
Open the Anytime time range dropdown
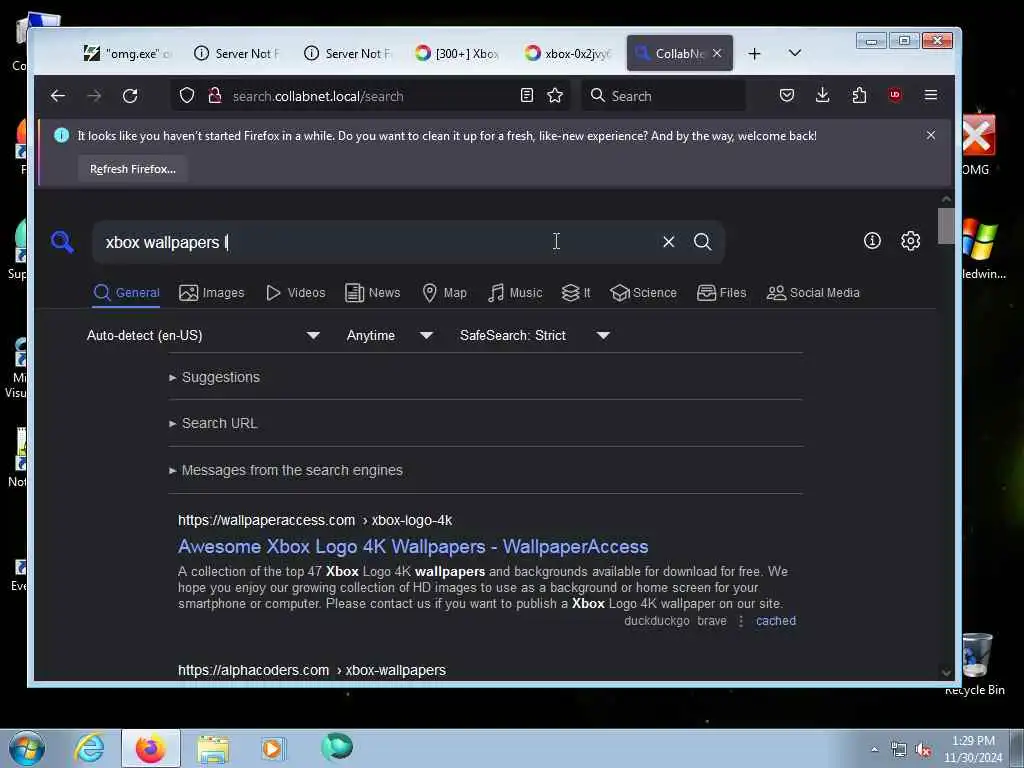coord(389,335)
